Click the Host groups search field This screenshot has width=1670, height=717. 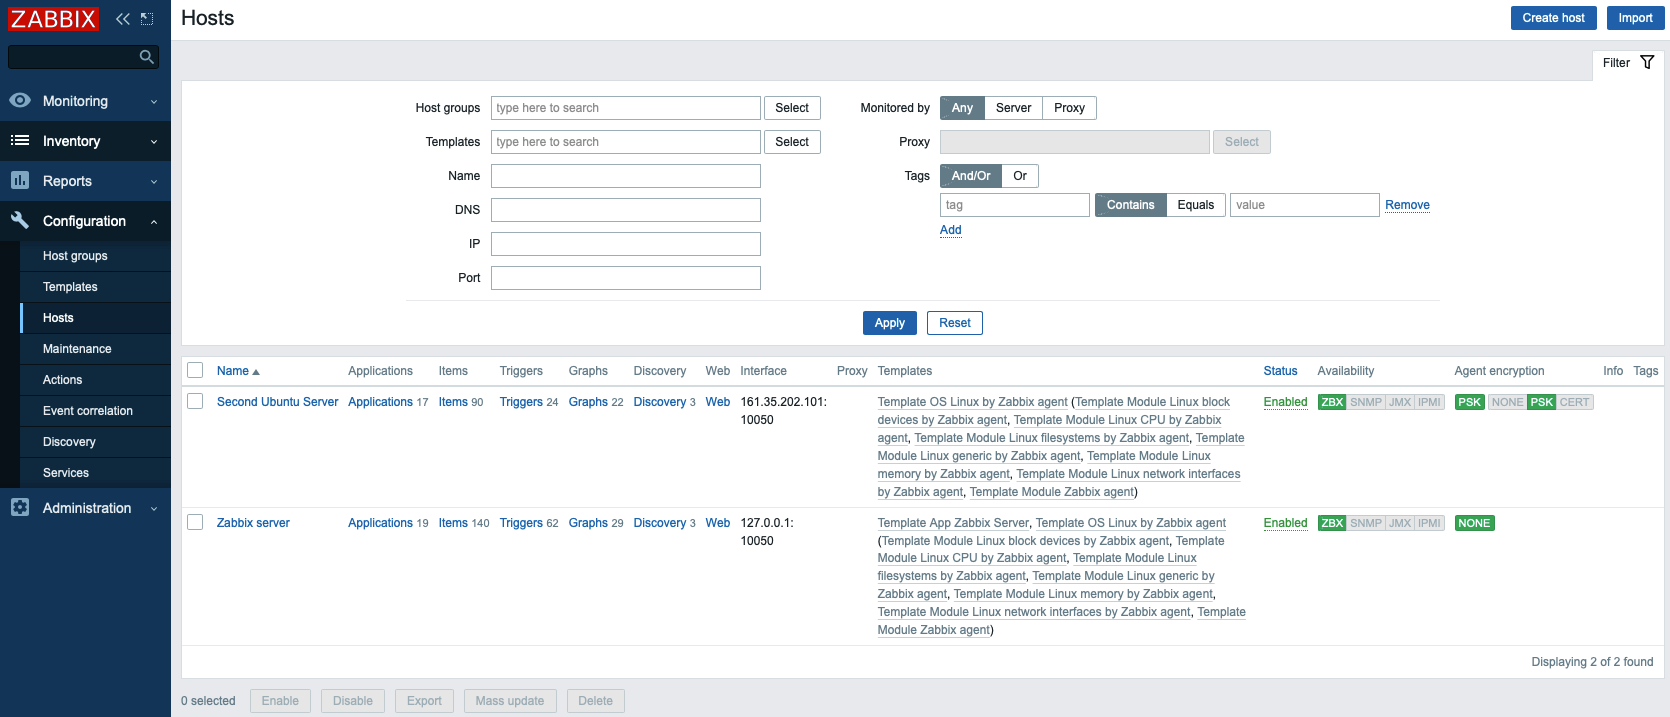click(x=625, y=108)
